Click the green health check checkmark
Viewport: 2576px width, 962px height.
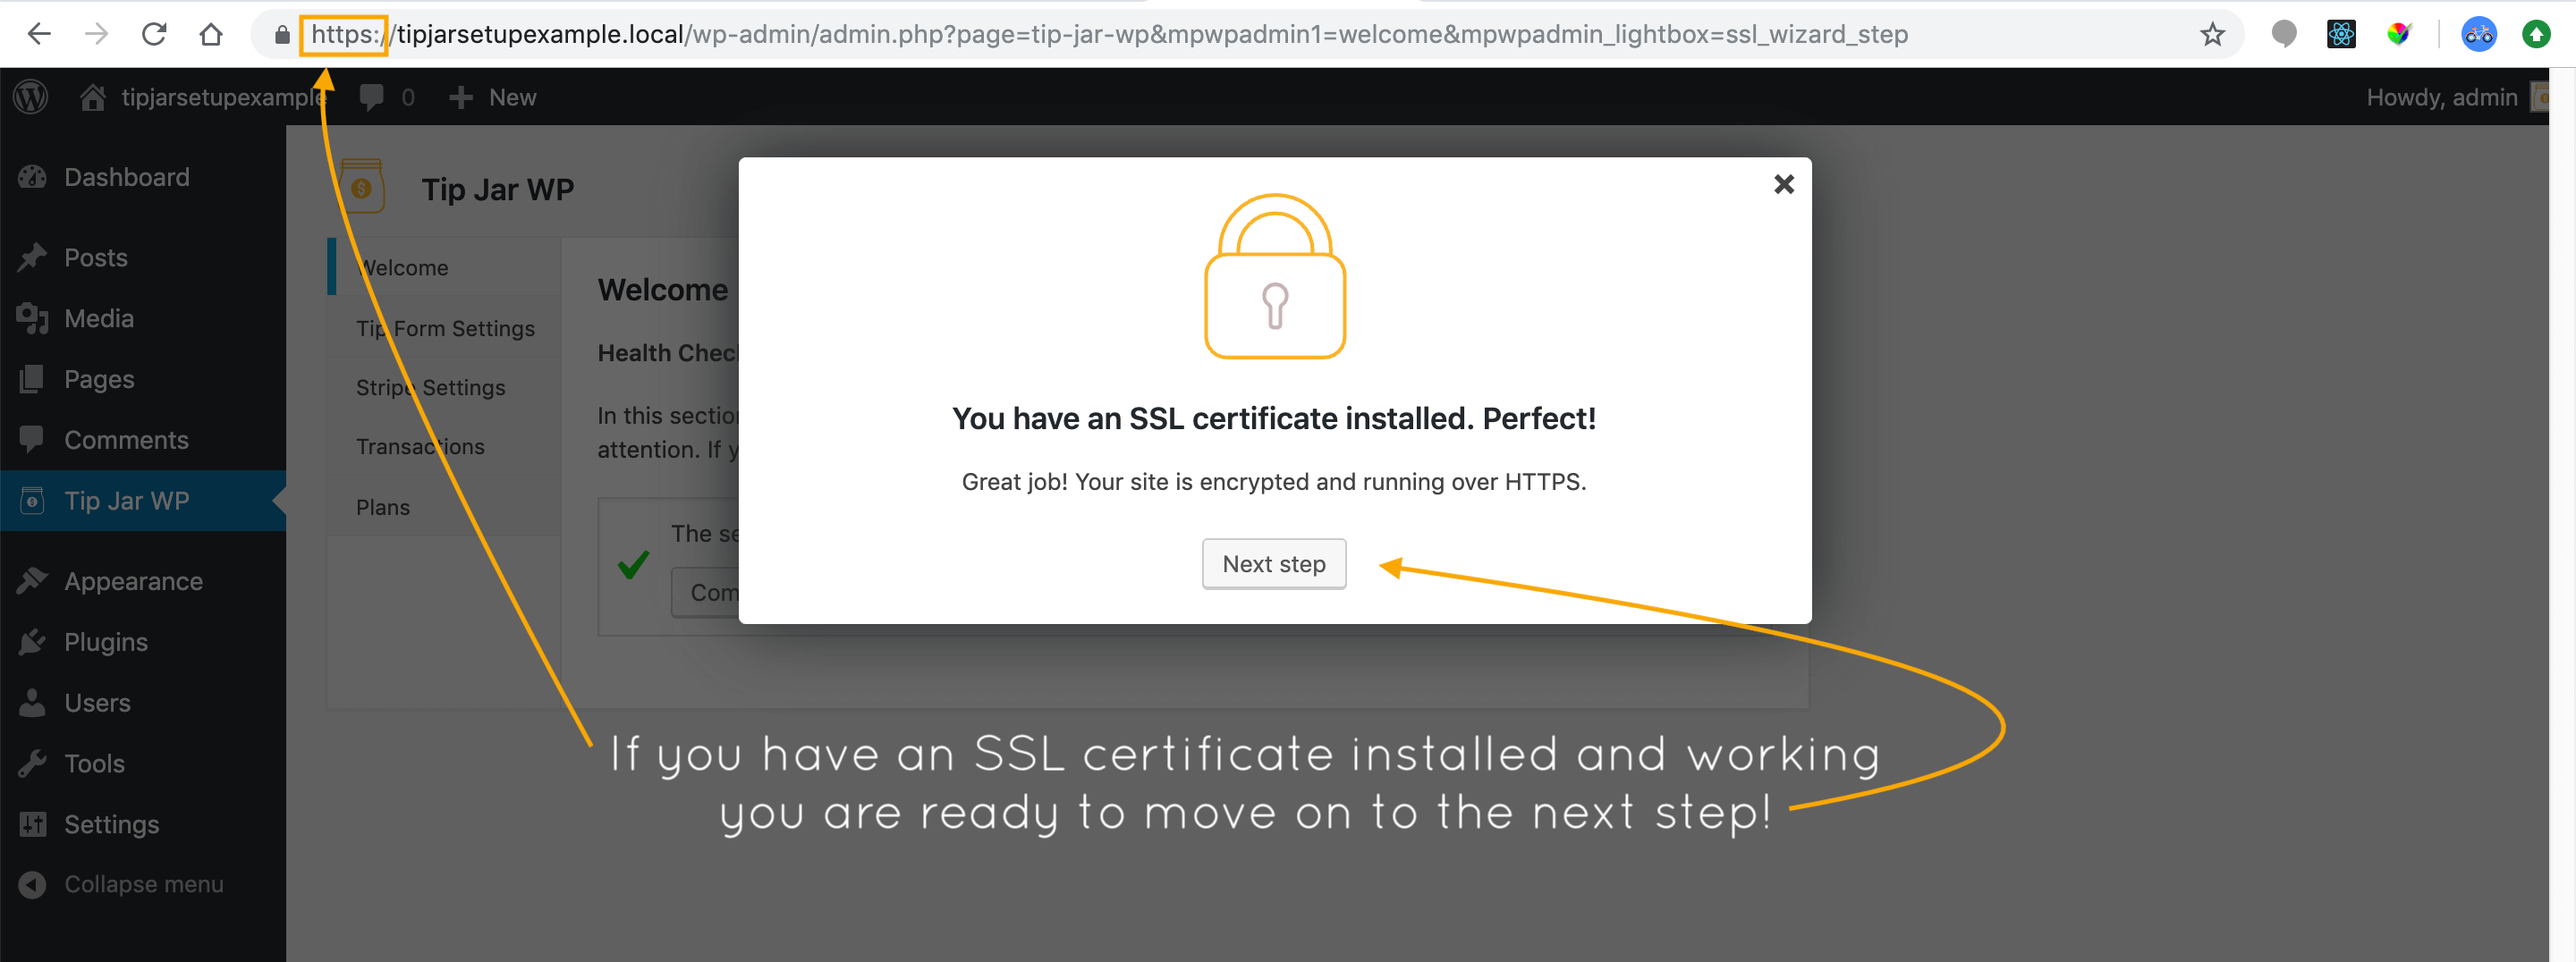coord(633,565)
